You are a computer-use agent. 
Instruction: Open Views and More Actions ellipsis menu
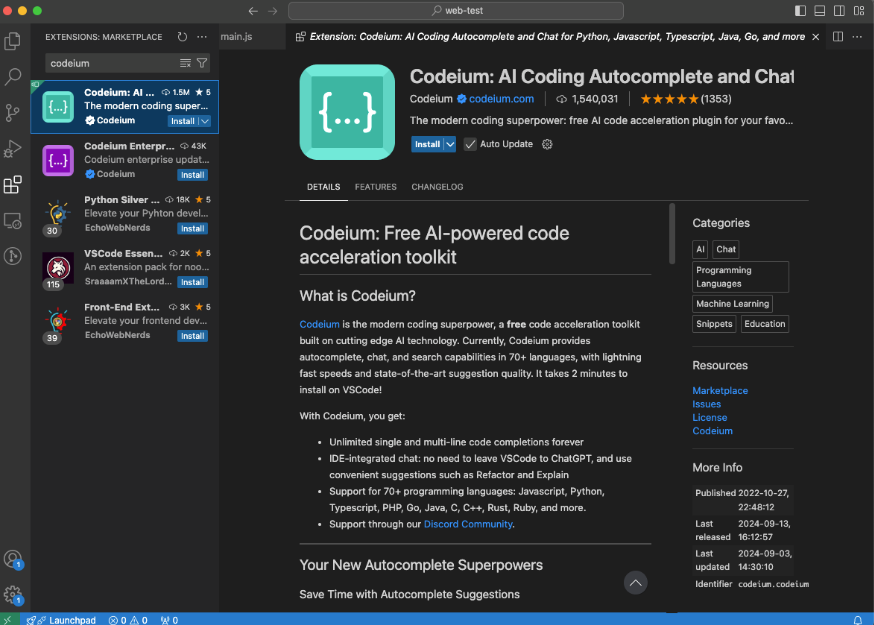202,37
